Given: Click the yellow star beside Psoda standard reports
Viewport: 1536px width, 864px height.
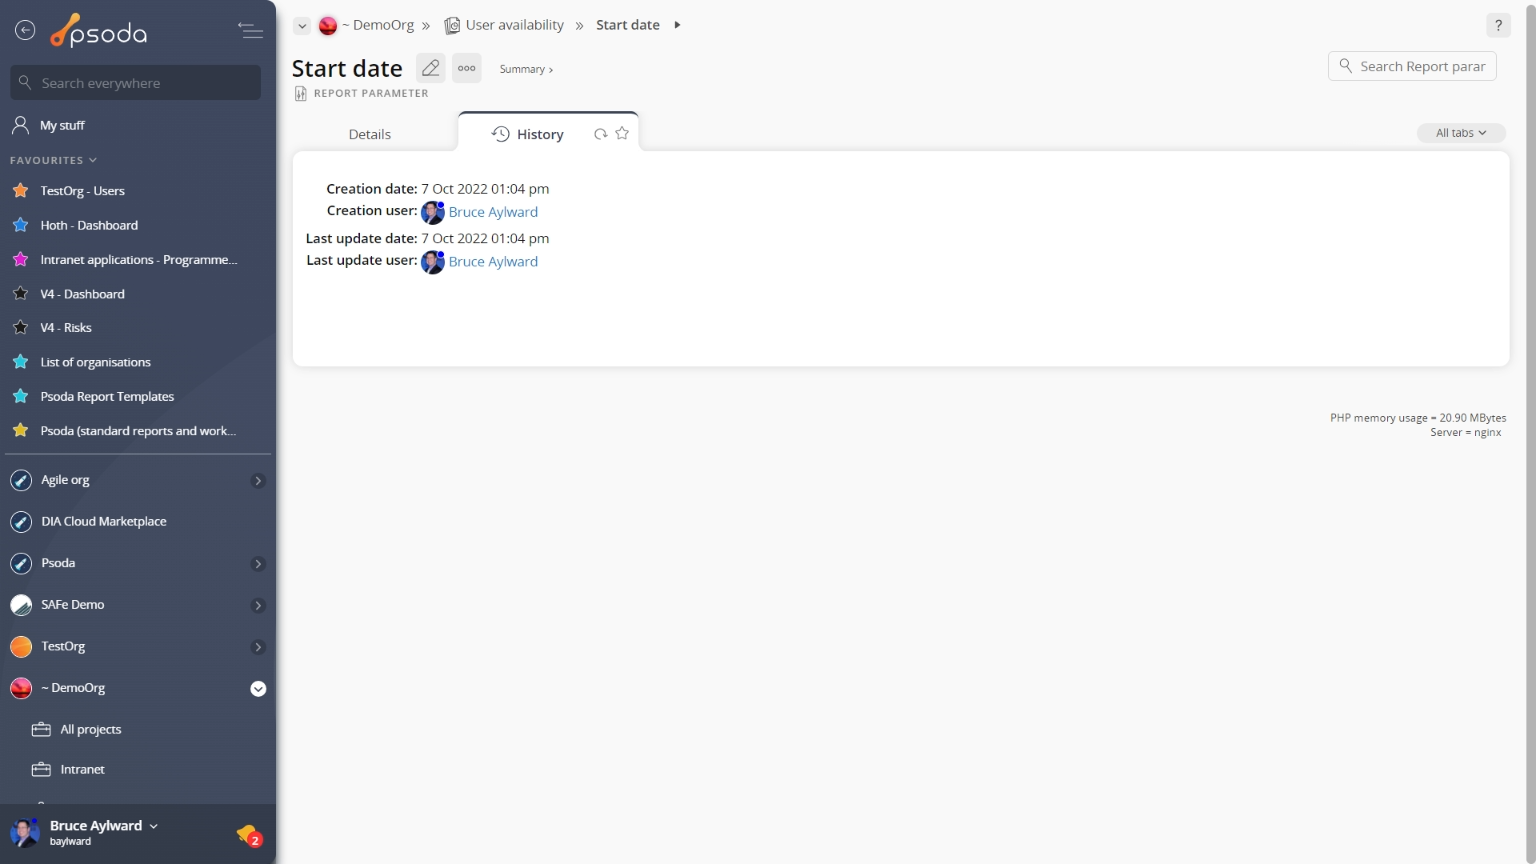Looking at the screenshot, I should [20, 430].
